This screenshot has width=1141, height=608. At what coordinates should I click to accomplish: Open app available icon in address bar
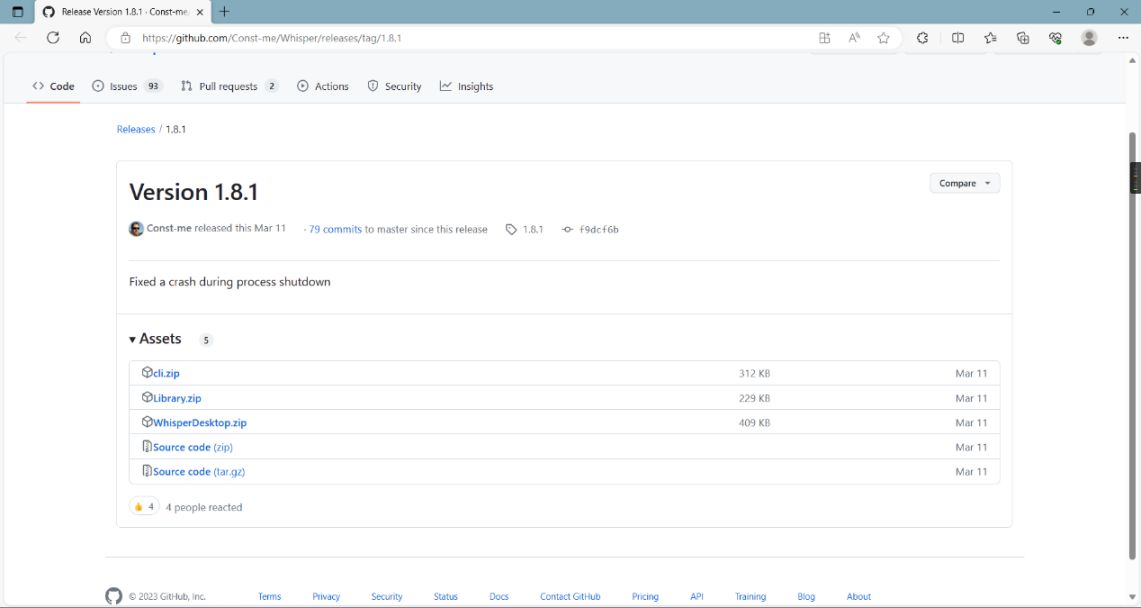(824, 38)
